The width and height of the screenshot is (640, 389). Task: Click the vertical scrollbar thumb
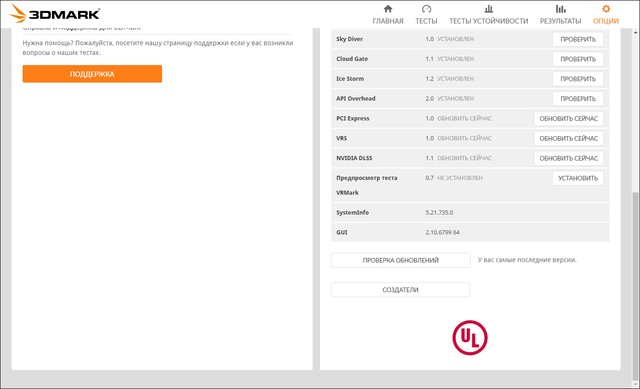tap(636, 286)
